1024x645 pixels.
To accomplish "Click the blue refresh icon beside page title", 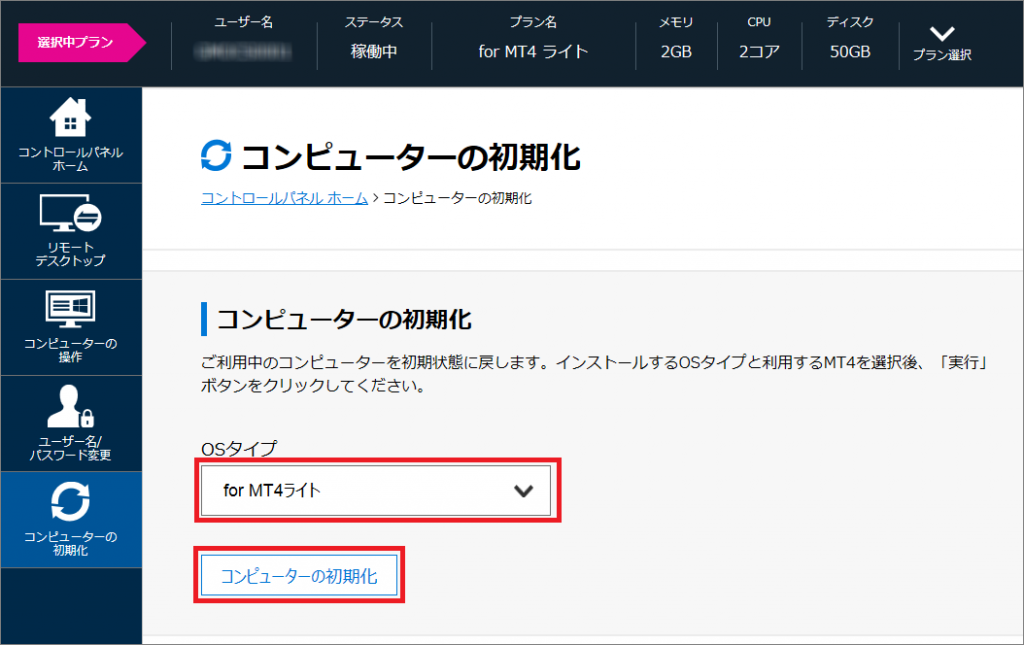I will click(216, 156).
